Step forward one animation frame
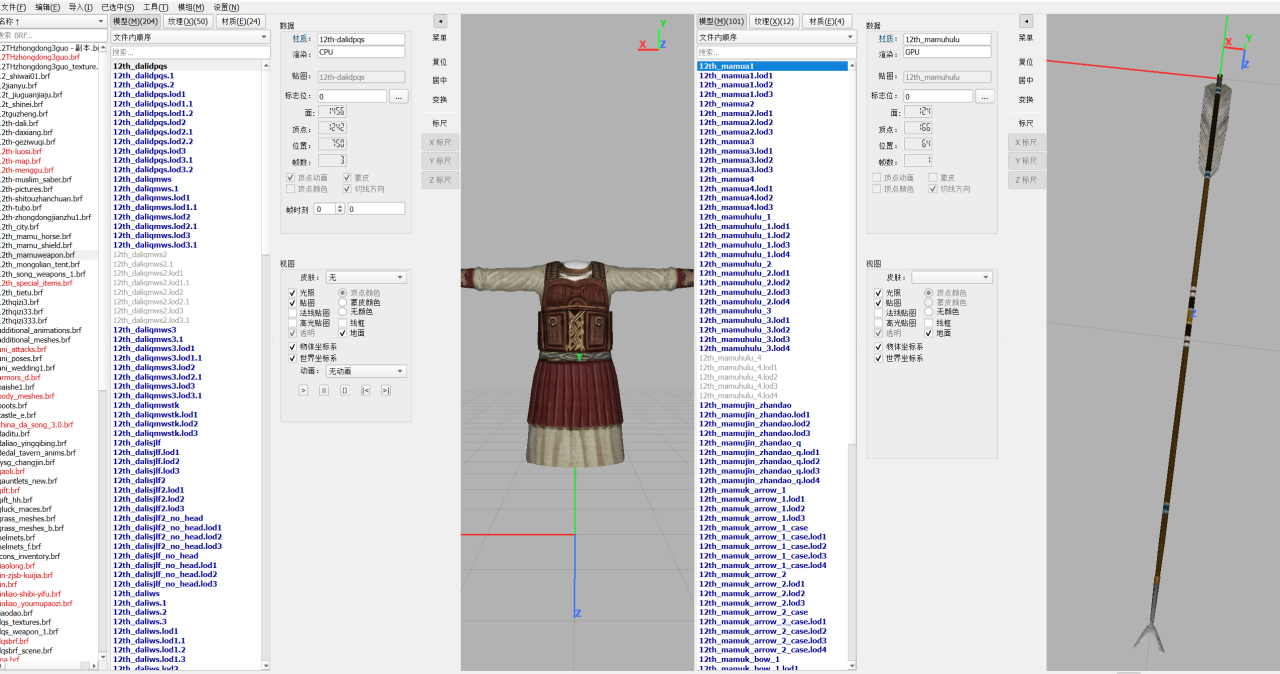 point(385,390)
